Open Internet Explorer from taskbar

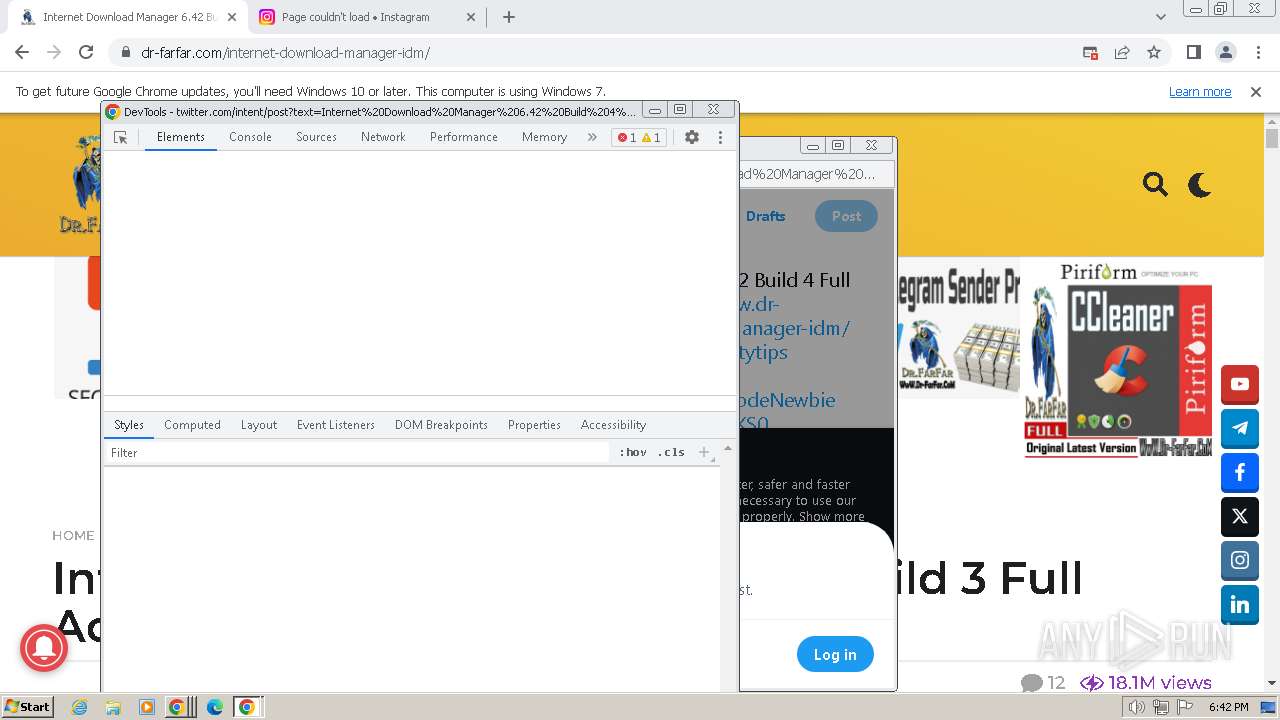[x=80, y=707]
